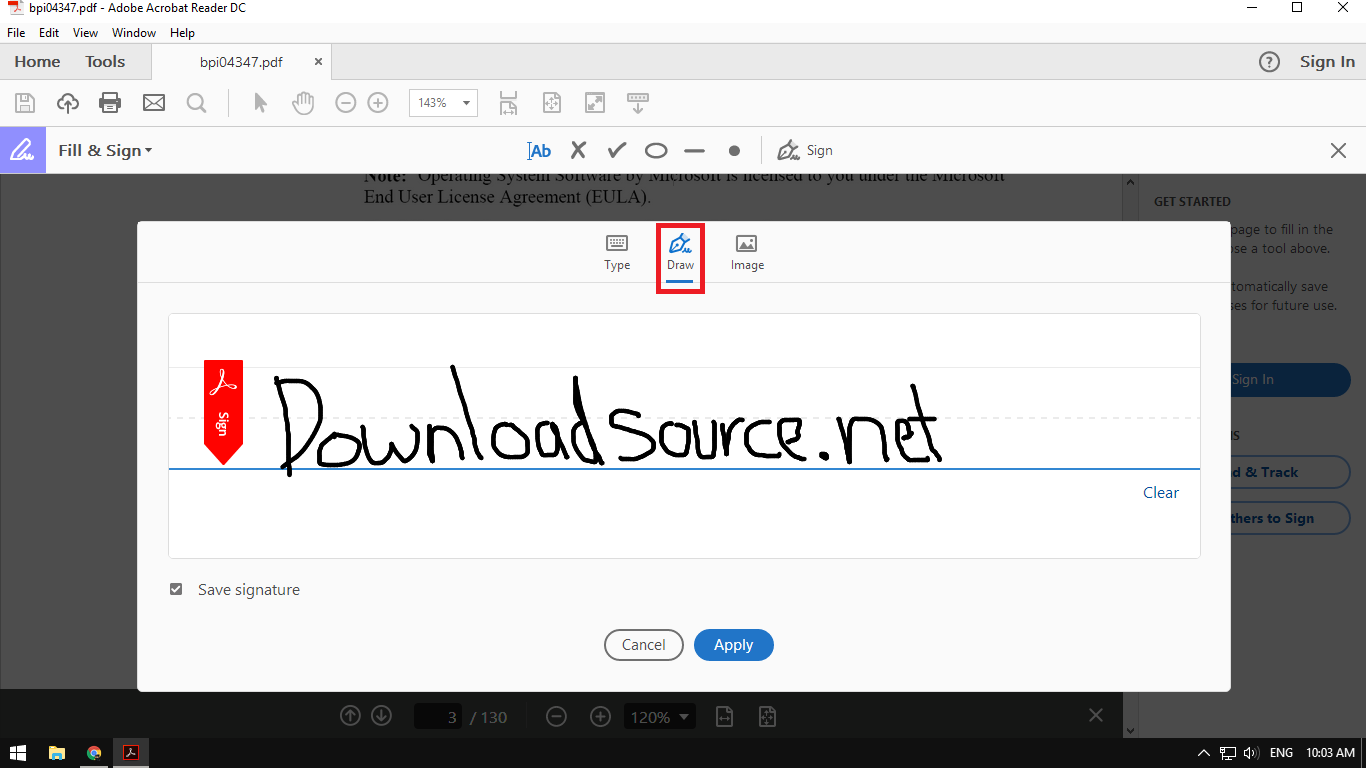
Task: Open the Windows Start menu
Action: click(18, 753)
